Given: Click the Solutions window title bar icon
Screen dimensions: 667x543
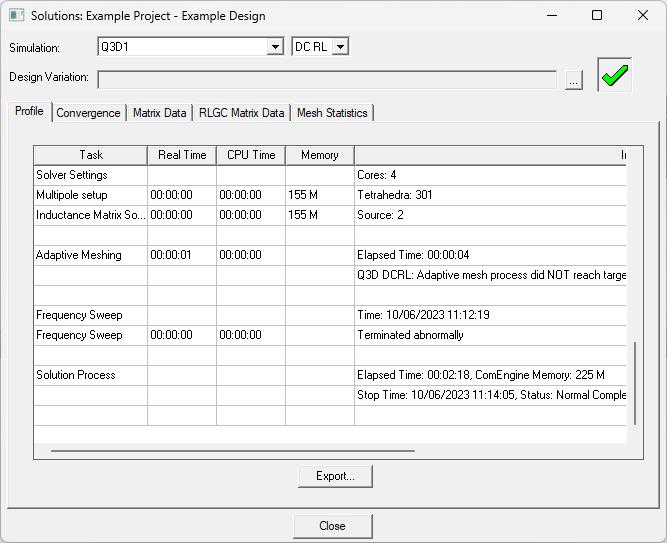Looking at the screenshot, I should coord(16,15).
